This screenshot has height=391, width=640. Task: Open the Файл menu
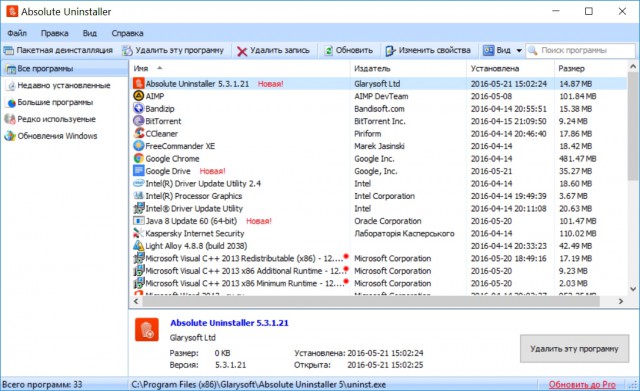(x=17, y=33)
